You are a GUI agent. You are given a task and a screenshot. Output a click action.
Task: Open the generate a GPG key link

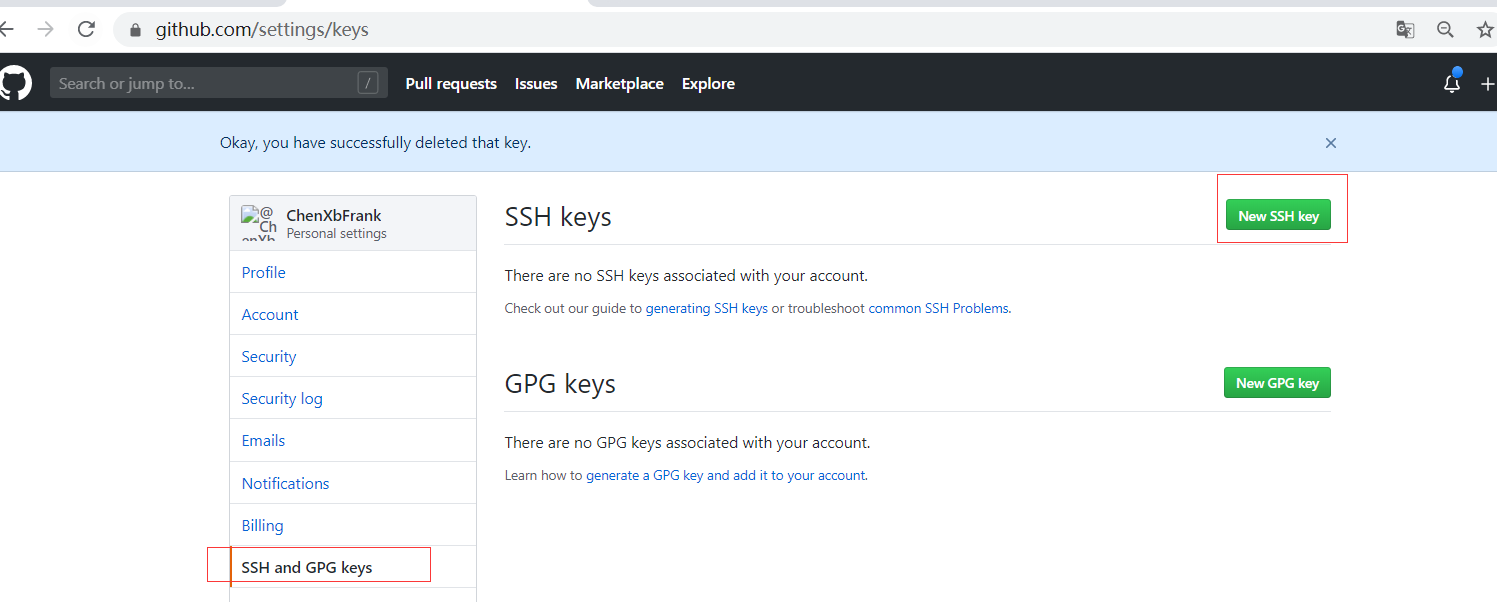tap(726, 475)
